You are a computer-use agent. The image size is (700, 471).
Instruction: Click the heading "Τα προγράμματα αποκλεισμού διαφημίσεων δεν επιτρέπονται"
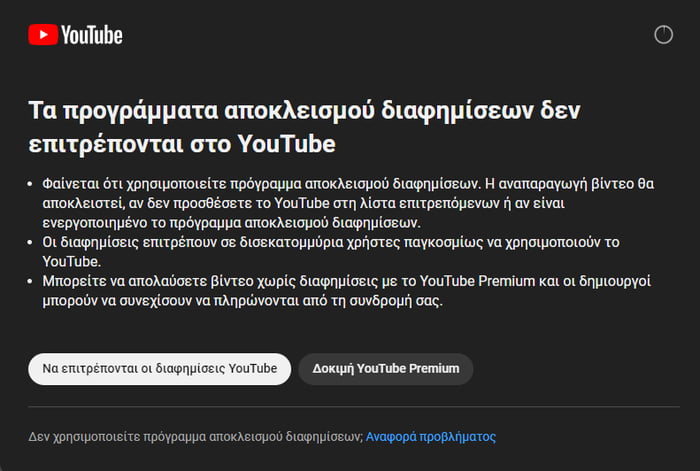click(x=304, y=127)
